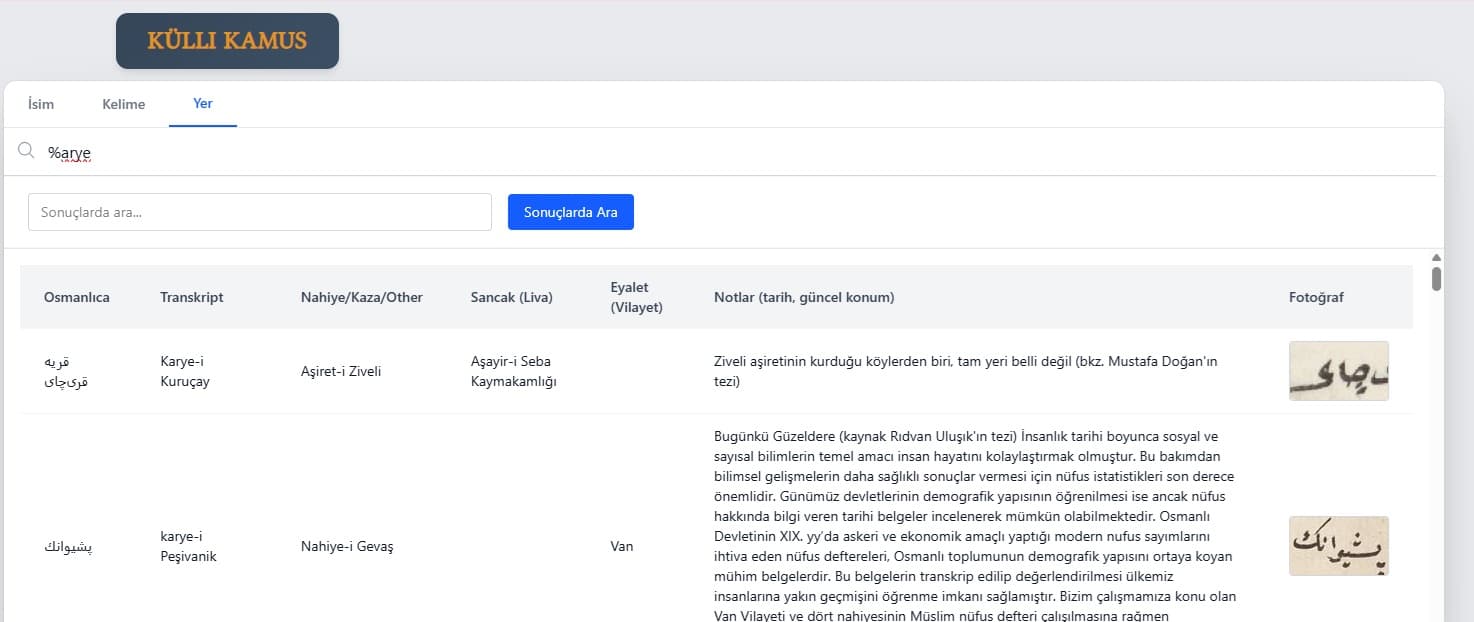Click the search magnifier icon
The image size is (1474, 622).
click(26, 151)
